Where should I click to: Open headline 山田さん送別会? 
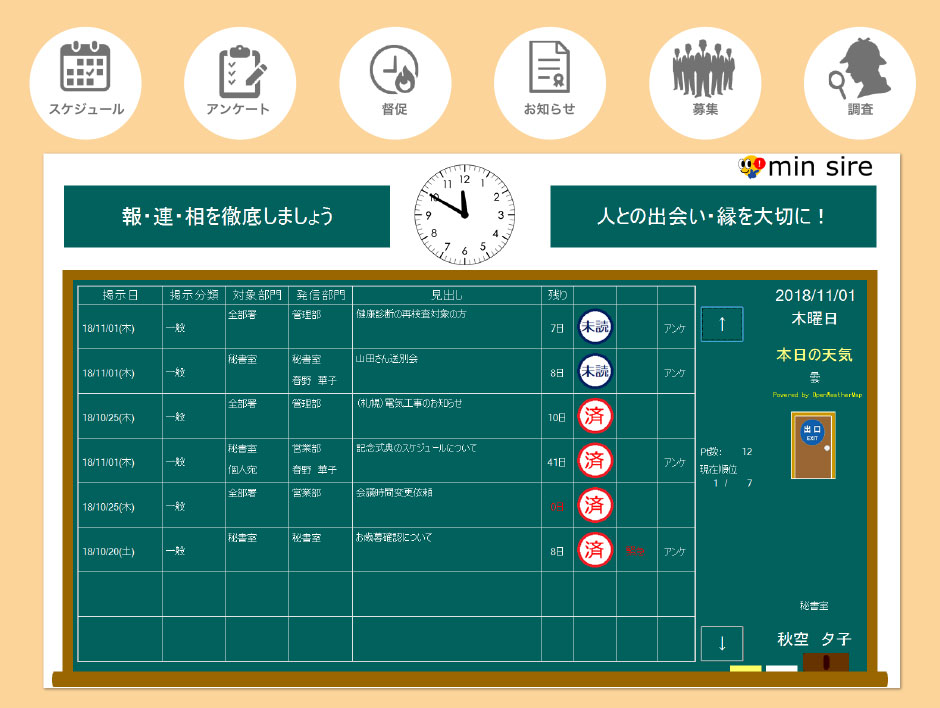(x=387, y=358)
